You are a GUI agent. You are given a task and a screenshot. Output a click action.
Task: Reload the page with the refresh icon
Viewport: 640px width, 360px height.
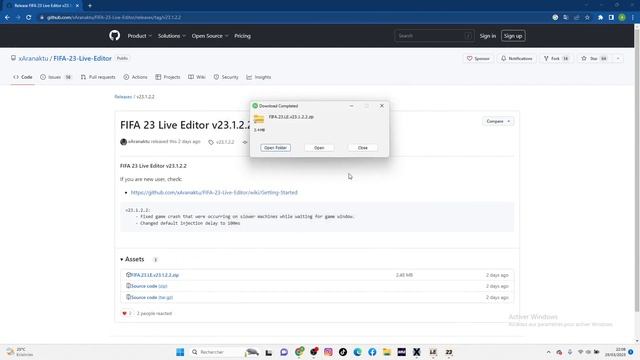point(29,18)
